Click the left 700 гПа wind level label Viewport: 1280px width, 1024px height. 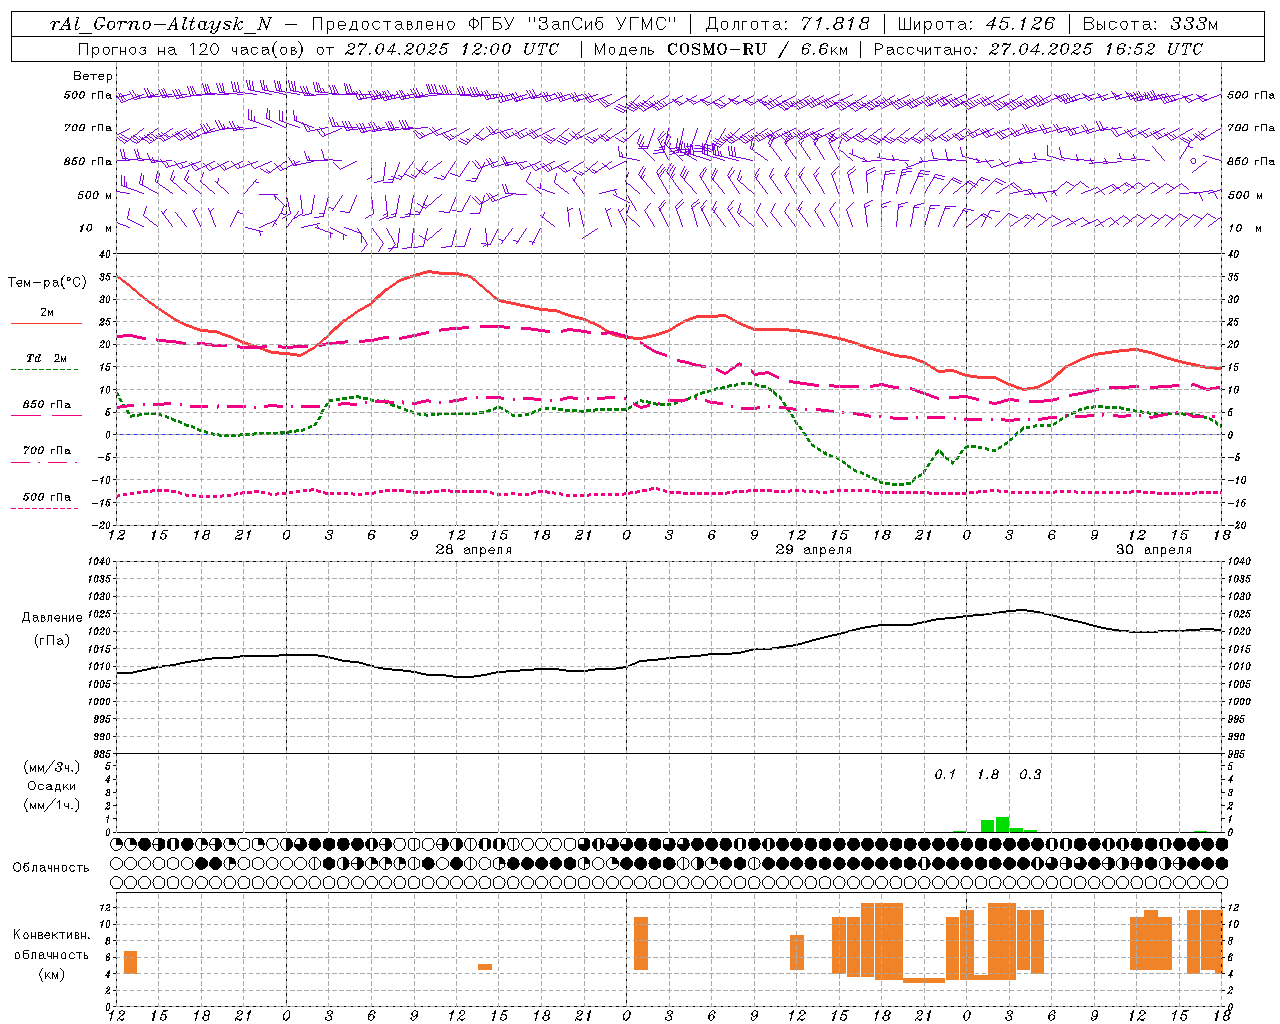tap(88, 128)
